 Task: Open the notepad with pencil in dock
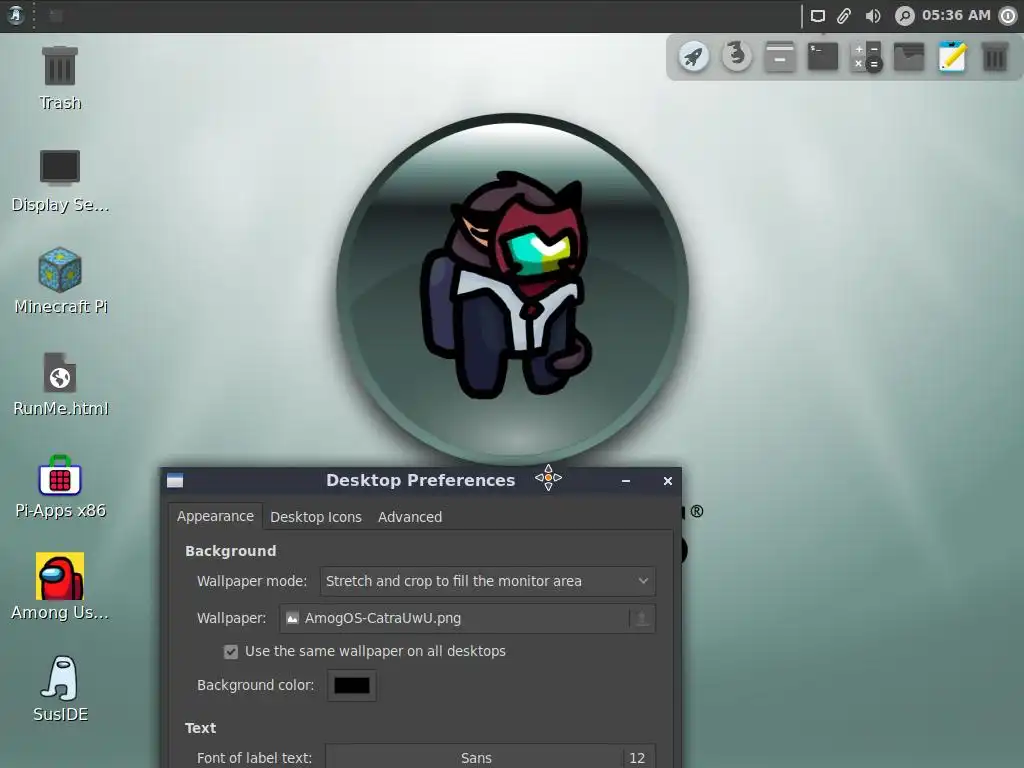coord(952,57)
